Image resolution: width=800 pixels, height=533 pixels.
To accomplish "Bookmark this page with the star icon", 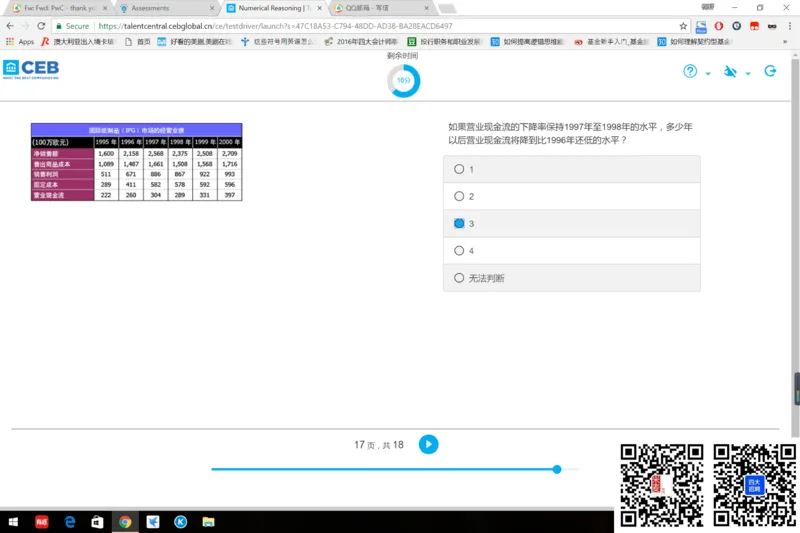I will click(683, 26).
